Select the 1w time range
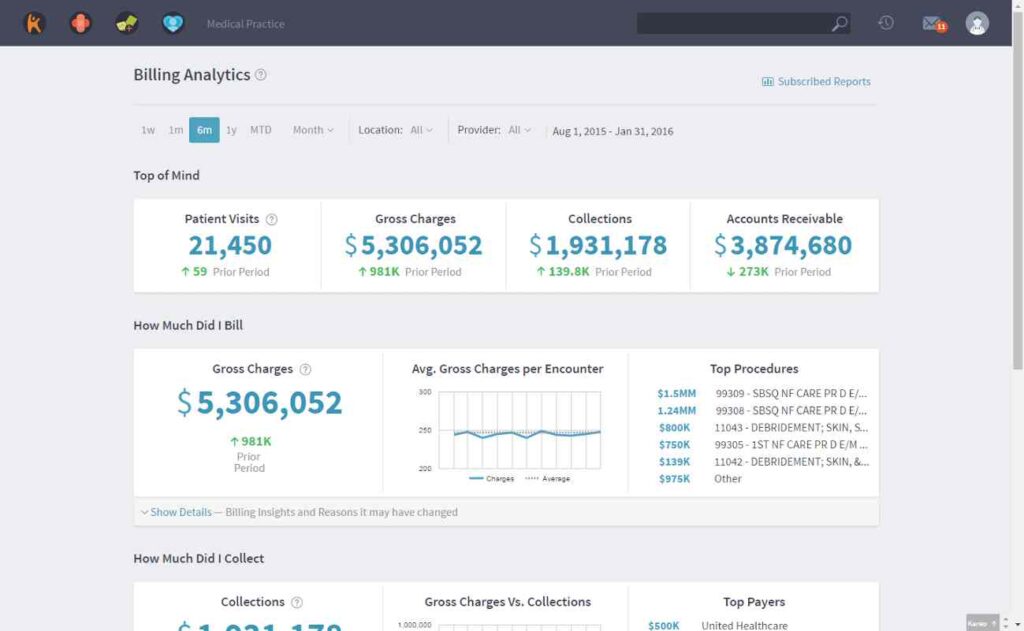Viewport: 1024px width, 631px height. point(148,130)
